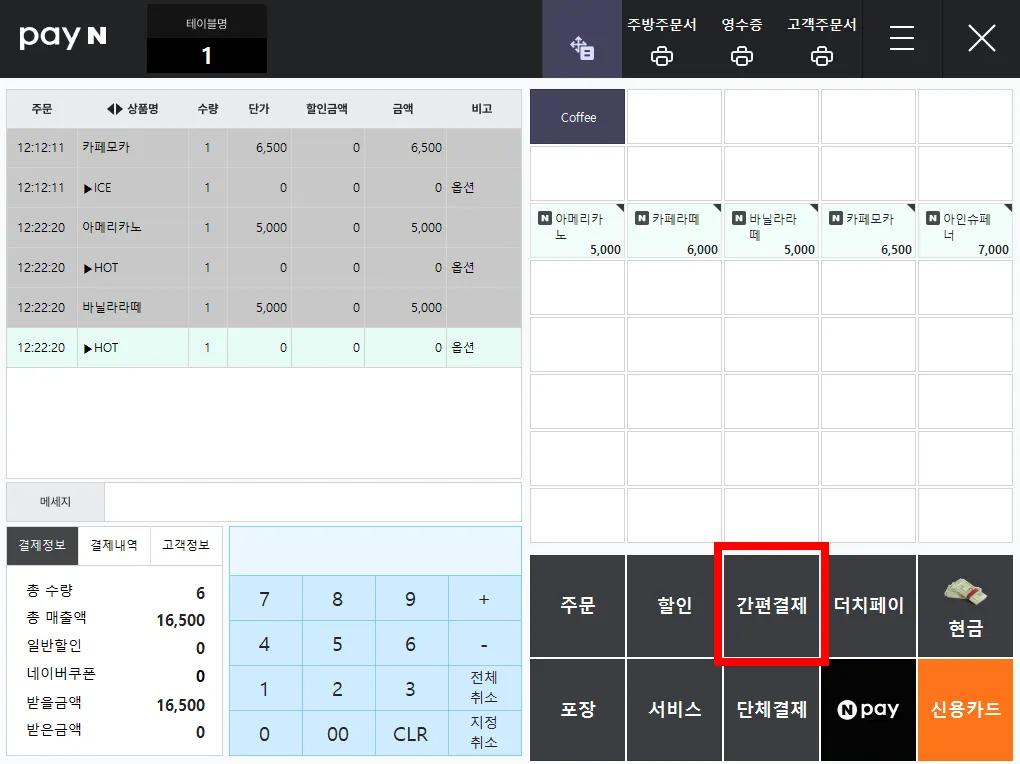The height and width of the screenshot is (764, 1020).
Task: Click the keypad display field
Action: point(375,551)
